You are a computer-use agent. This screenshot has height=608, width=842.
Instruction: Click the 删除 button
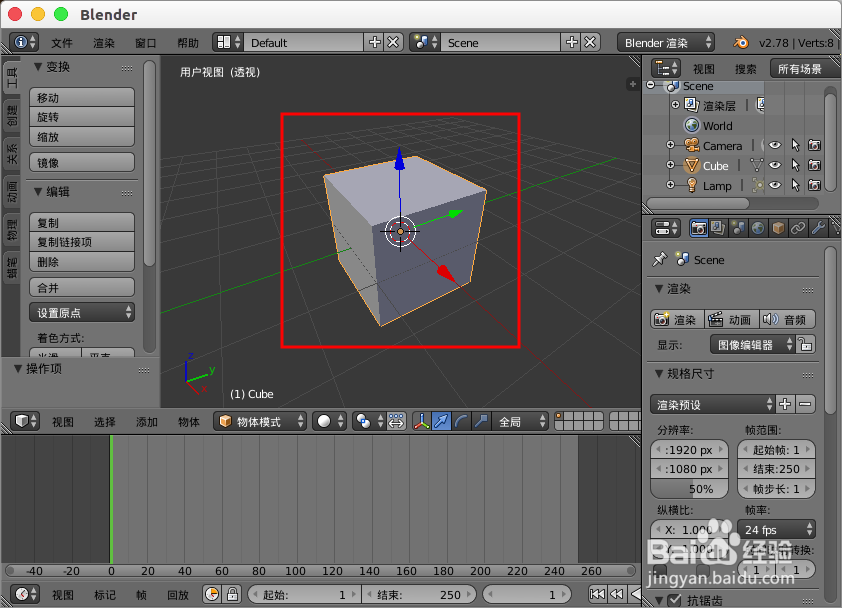coord(82,262)
